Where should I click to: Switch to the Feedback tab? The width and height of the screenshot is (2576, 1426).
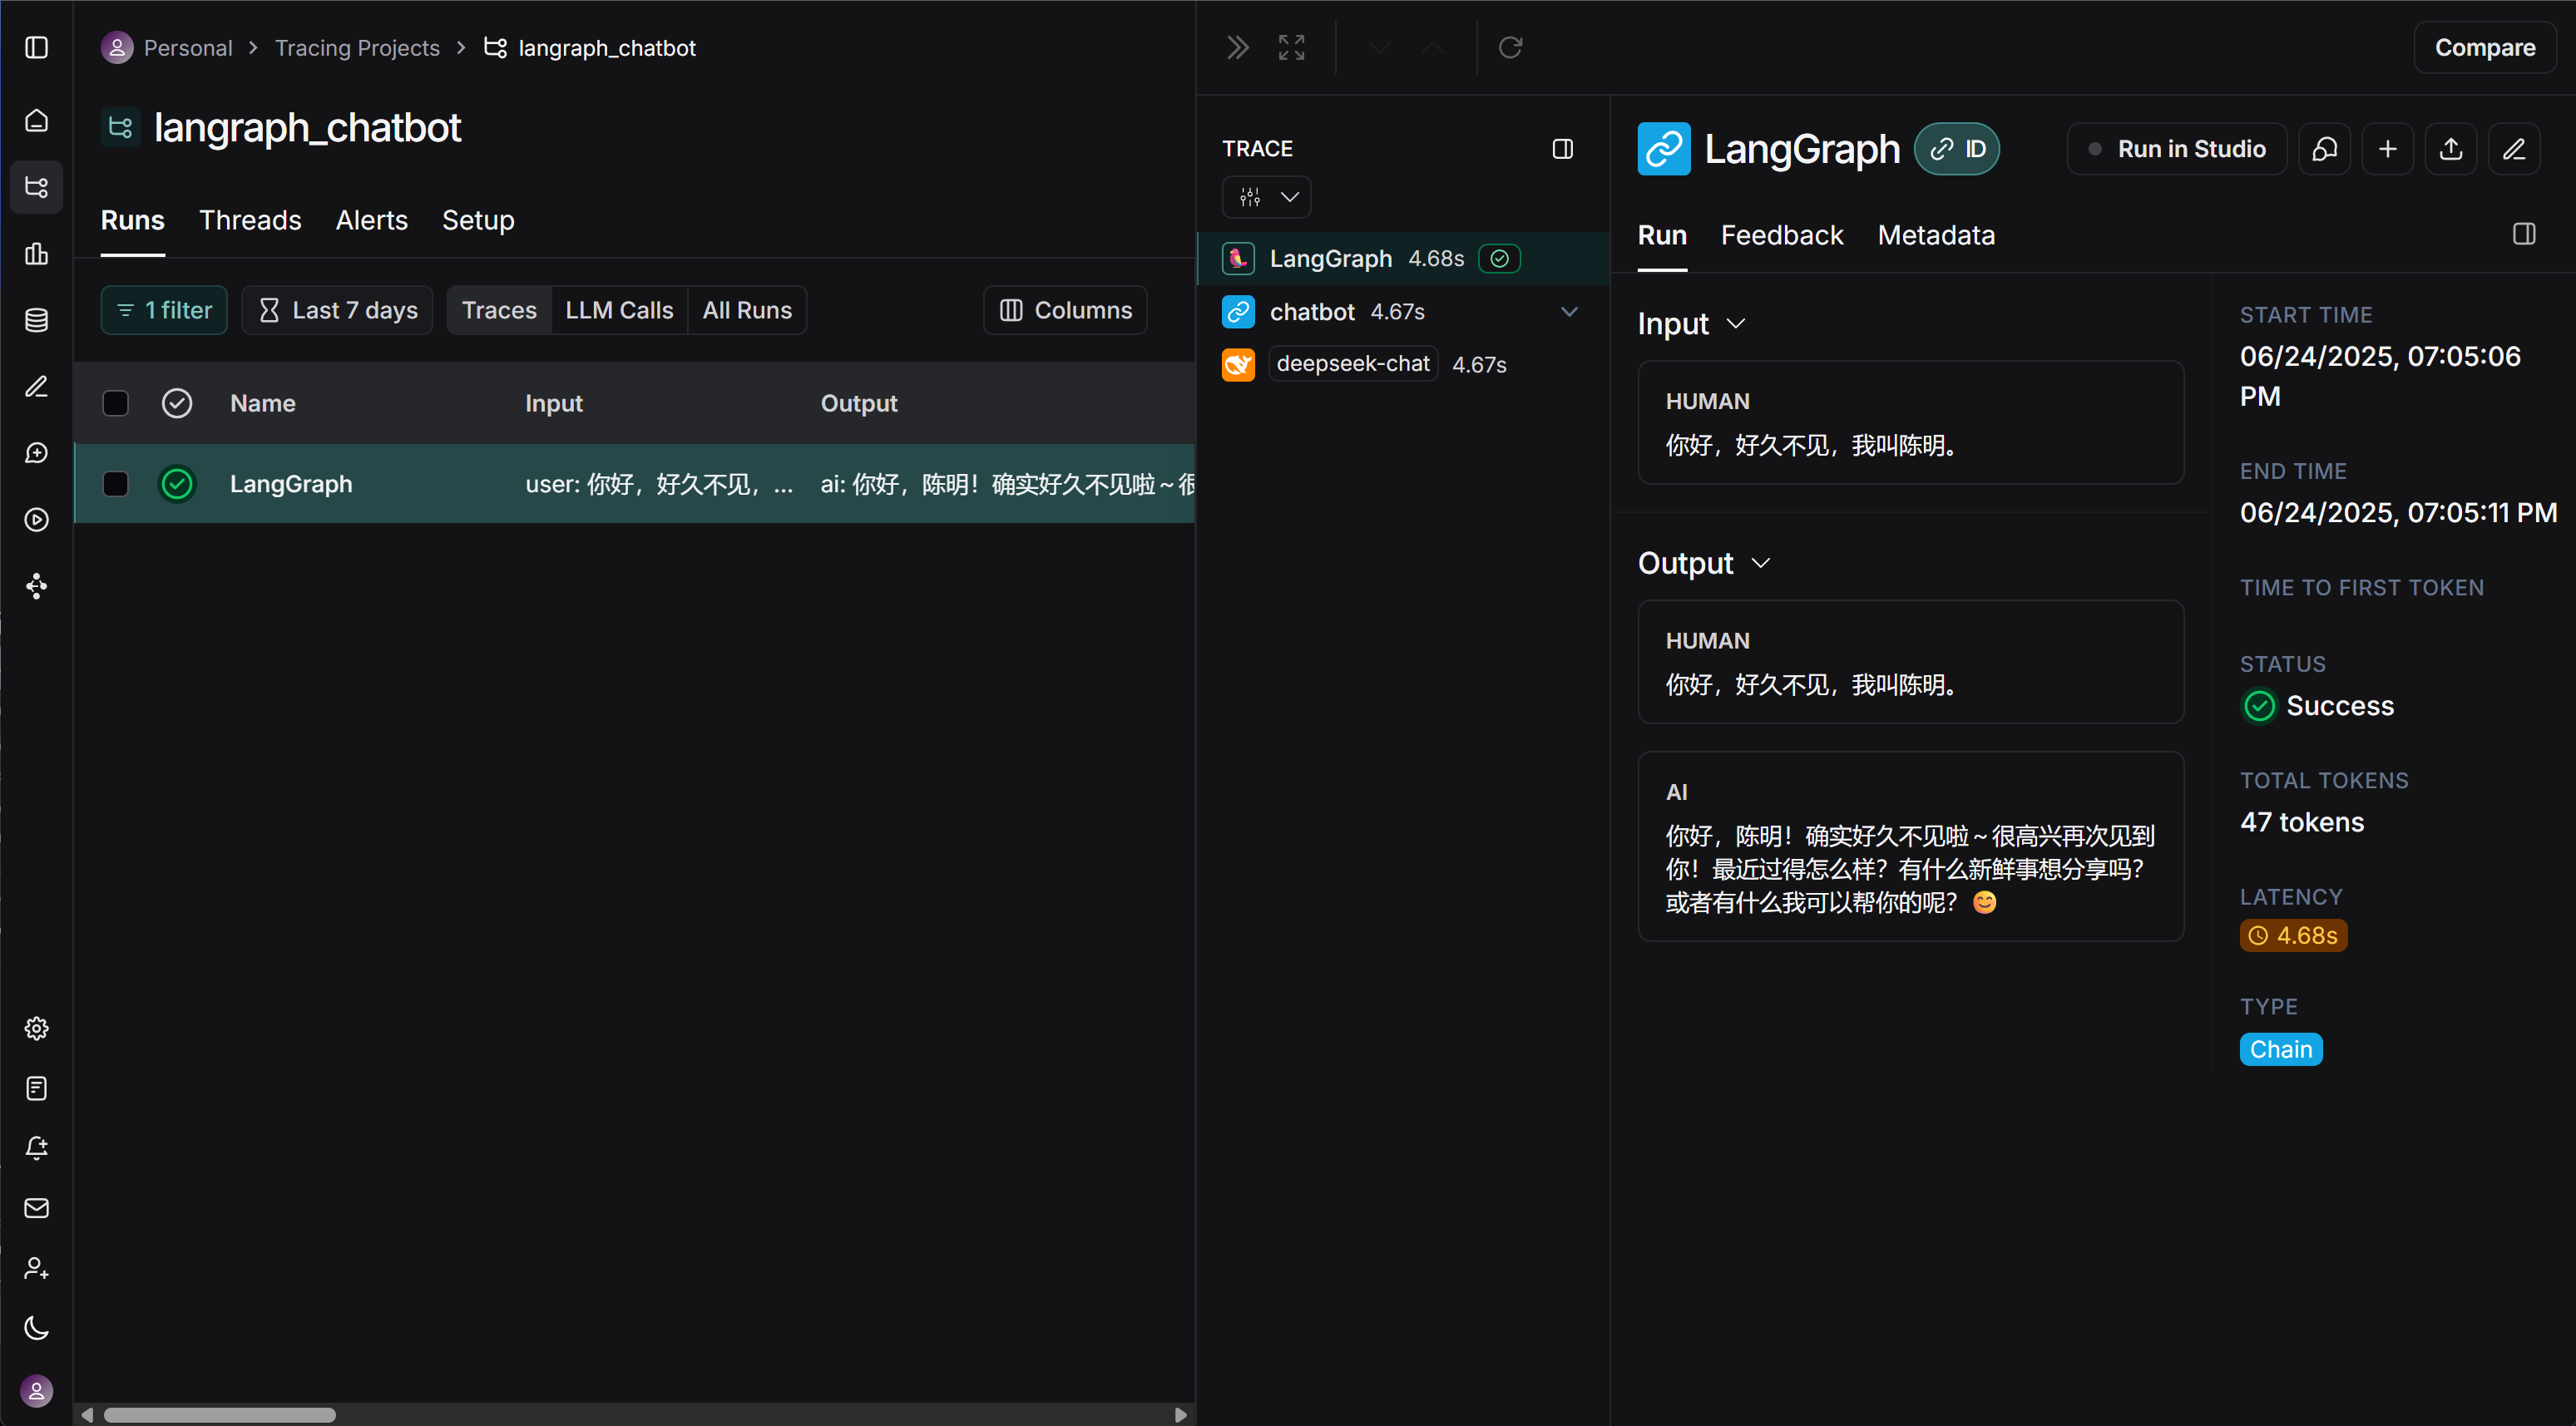click(x=1781, y=235)
